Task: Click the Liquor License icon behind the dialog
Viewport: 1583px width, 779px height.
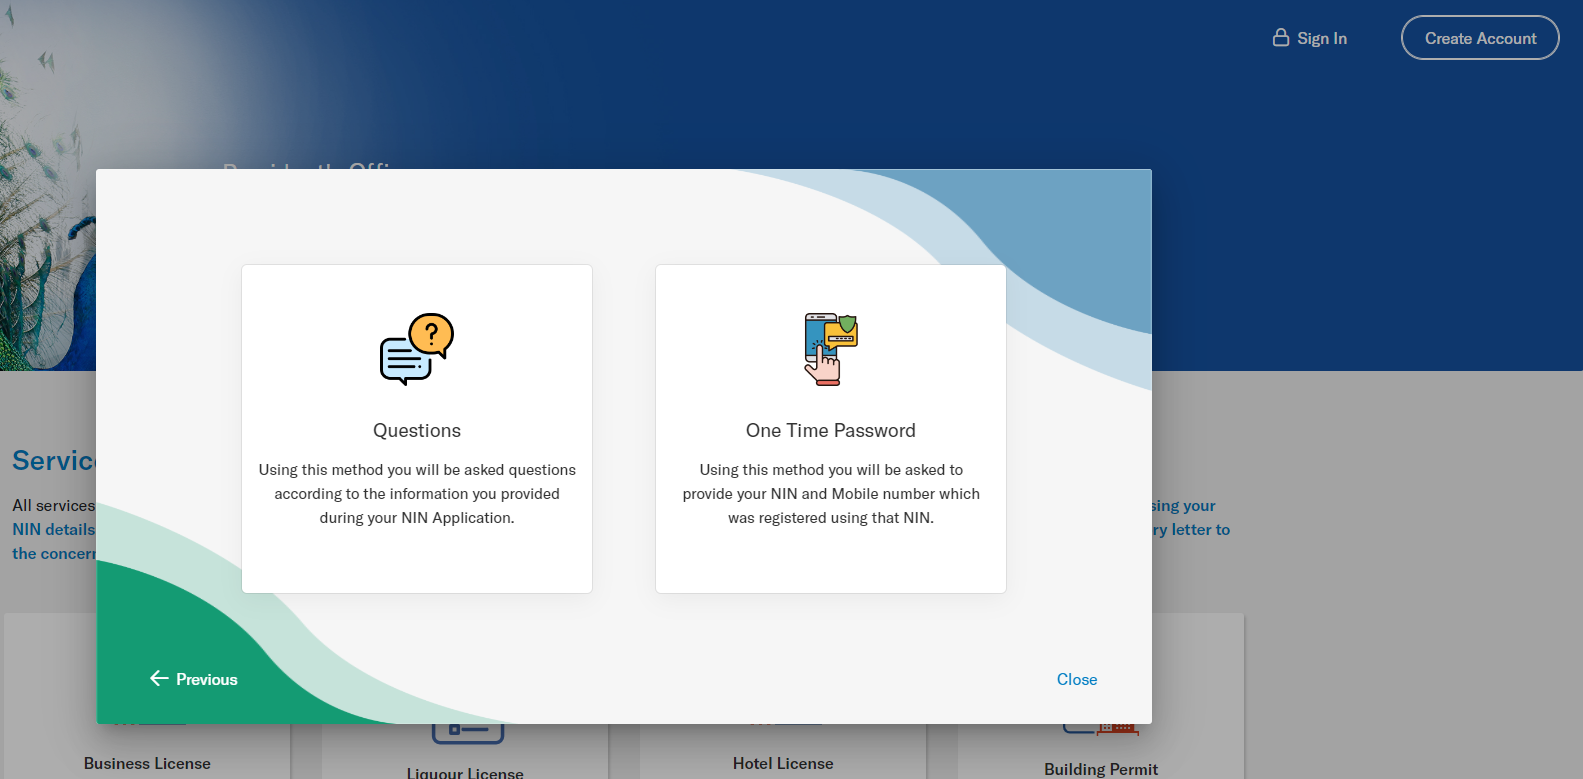Action: point(467,732)
